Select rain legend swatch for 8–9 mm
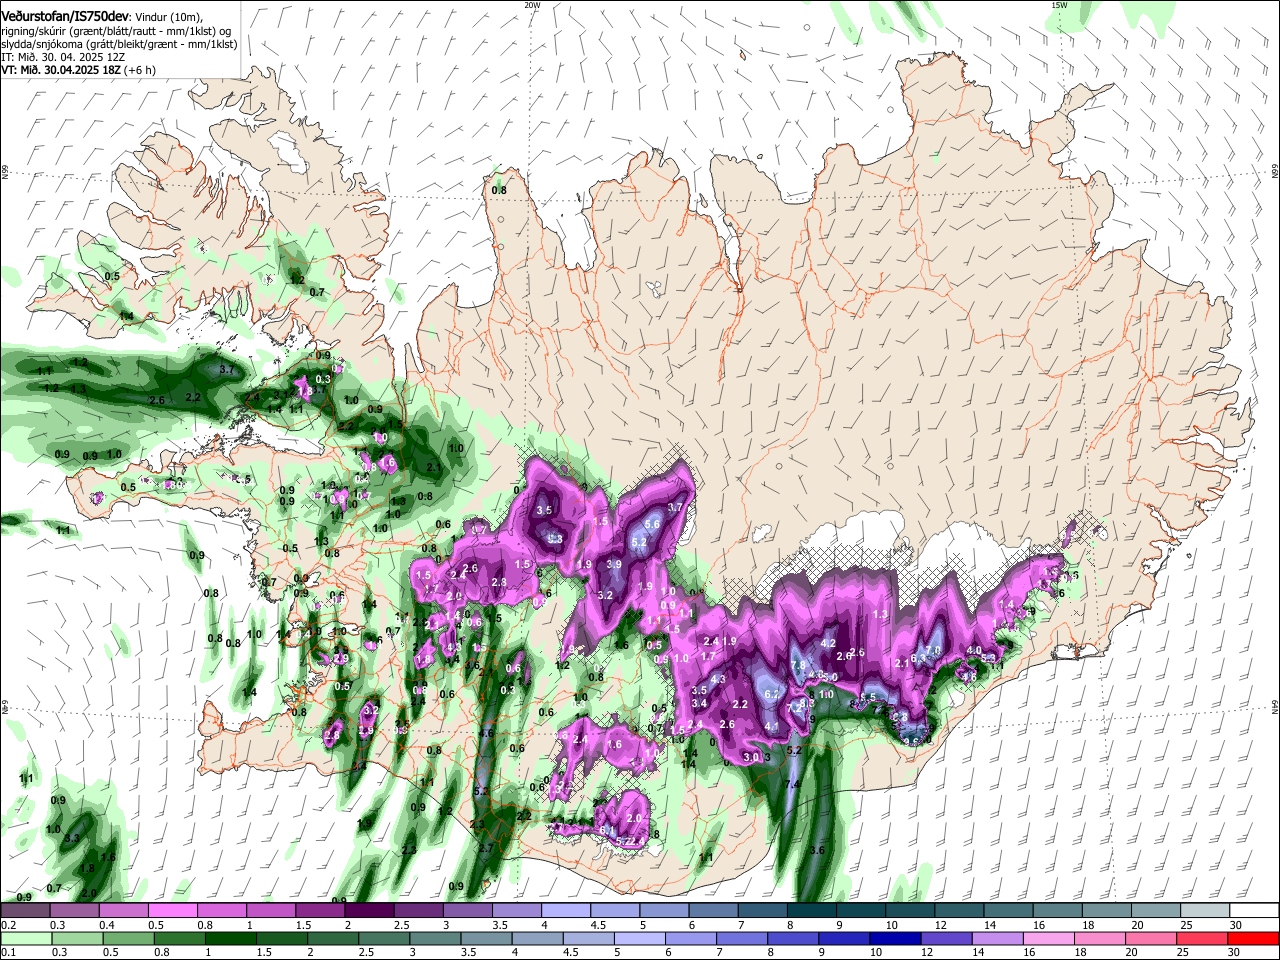 pyautogui.click(x=794, y=938)
